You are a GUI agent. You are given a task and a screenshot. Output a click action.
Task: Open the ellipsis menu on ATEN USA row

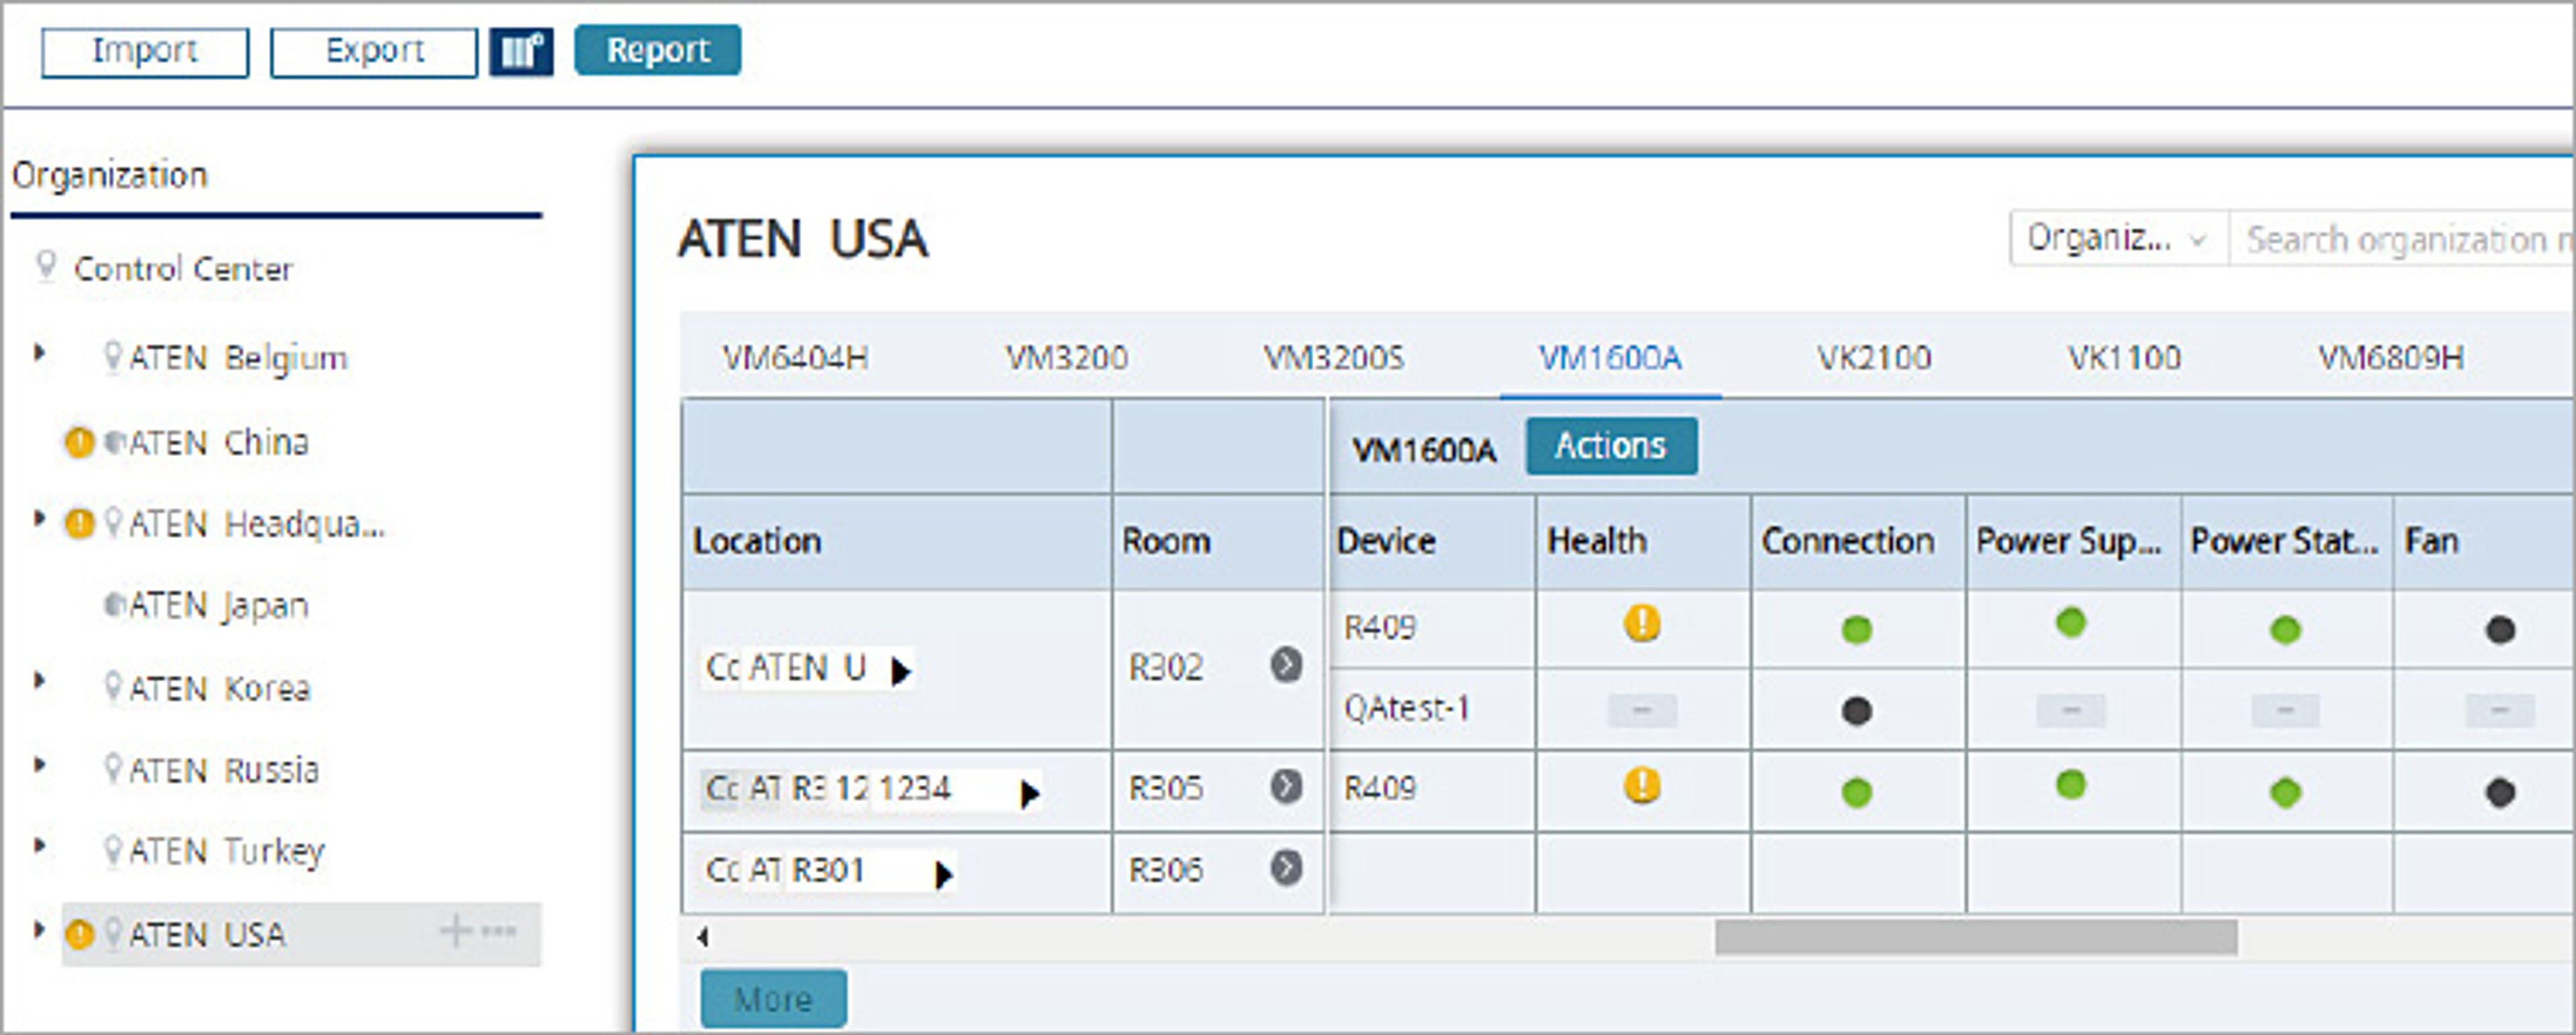pos(499,931)
